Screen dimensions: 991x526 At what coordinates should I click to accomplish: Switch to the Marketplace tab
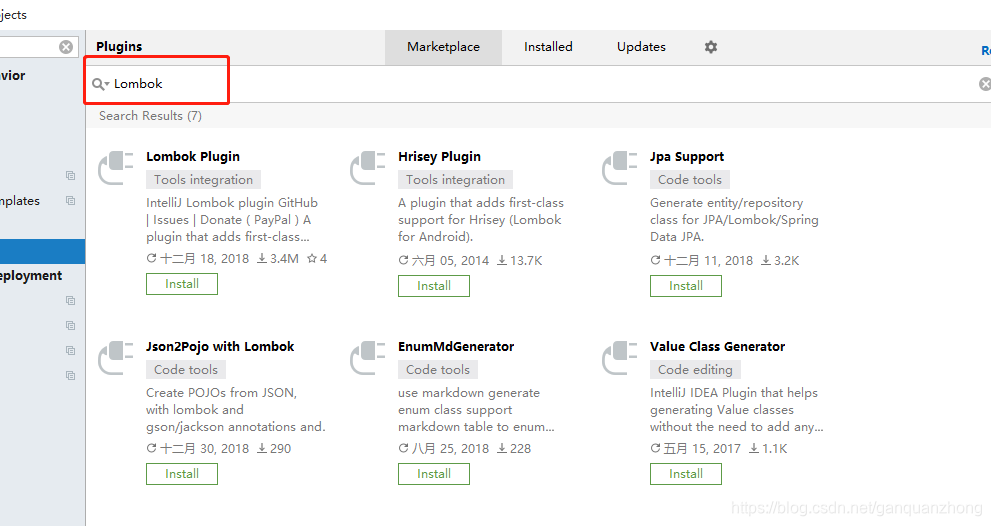444,47
